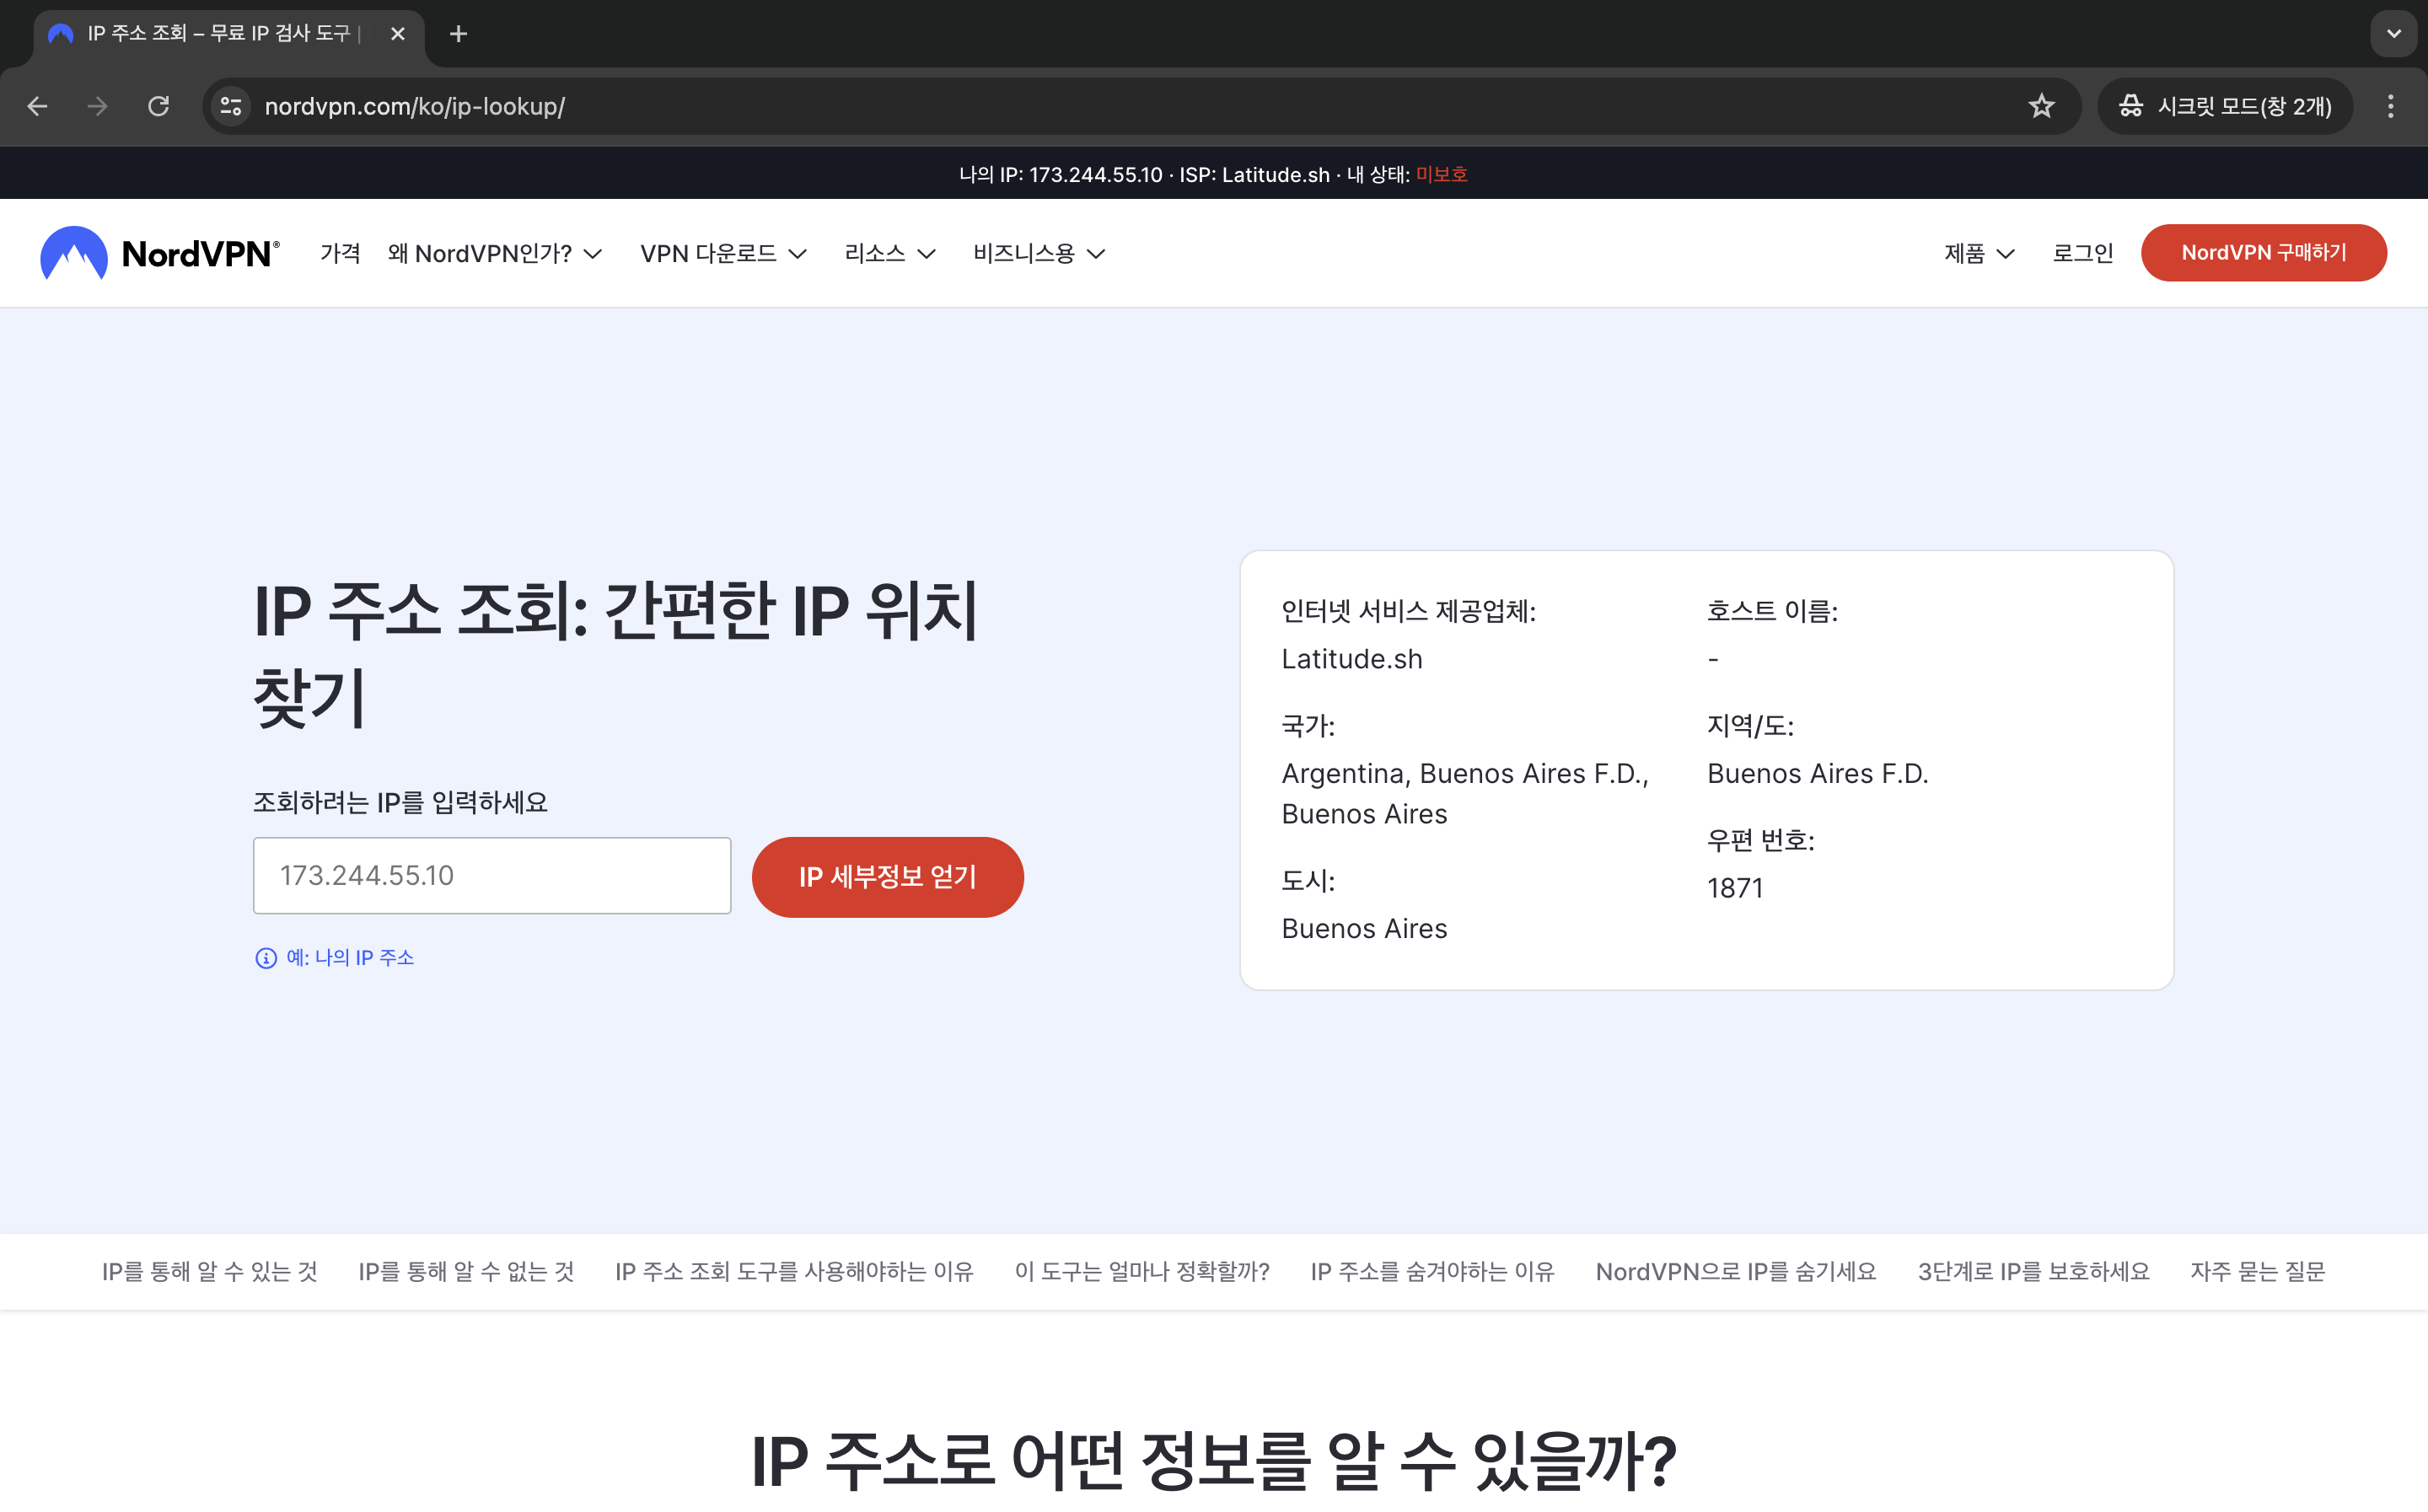Image resolution: width=2428 pixels, height=1512 pixels.
Task: Click the Buenos Aires value under 도시:
Action: (x=1364, y=929)
